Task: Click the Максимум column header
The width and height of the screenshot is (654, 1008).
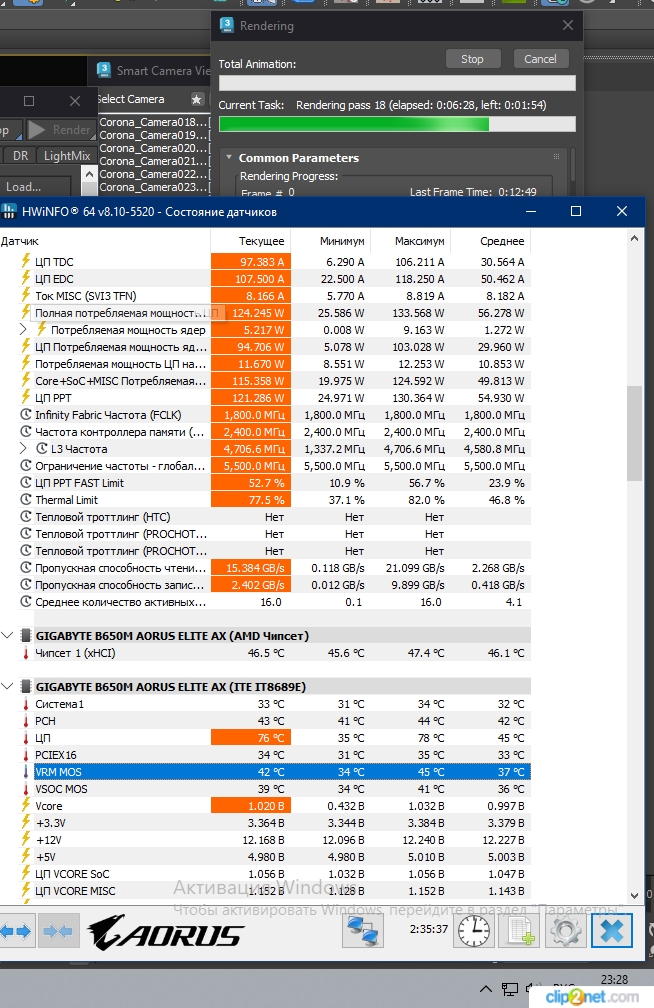Action: [x=411, y=241]
